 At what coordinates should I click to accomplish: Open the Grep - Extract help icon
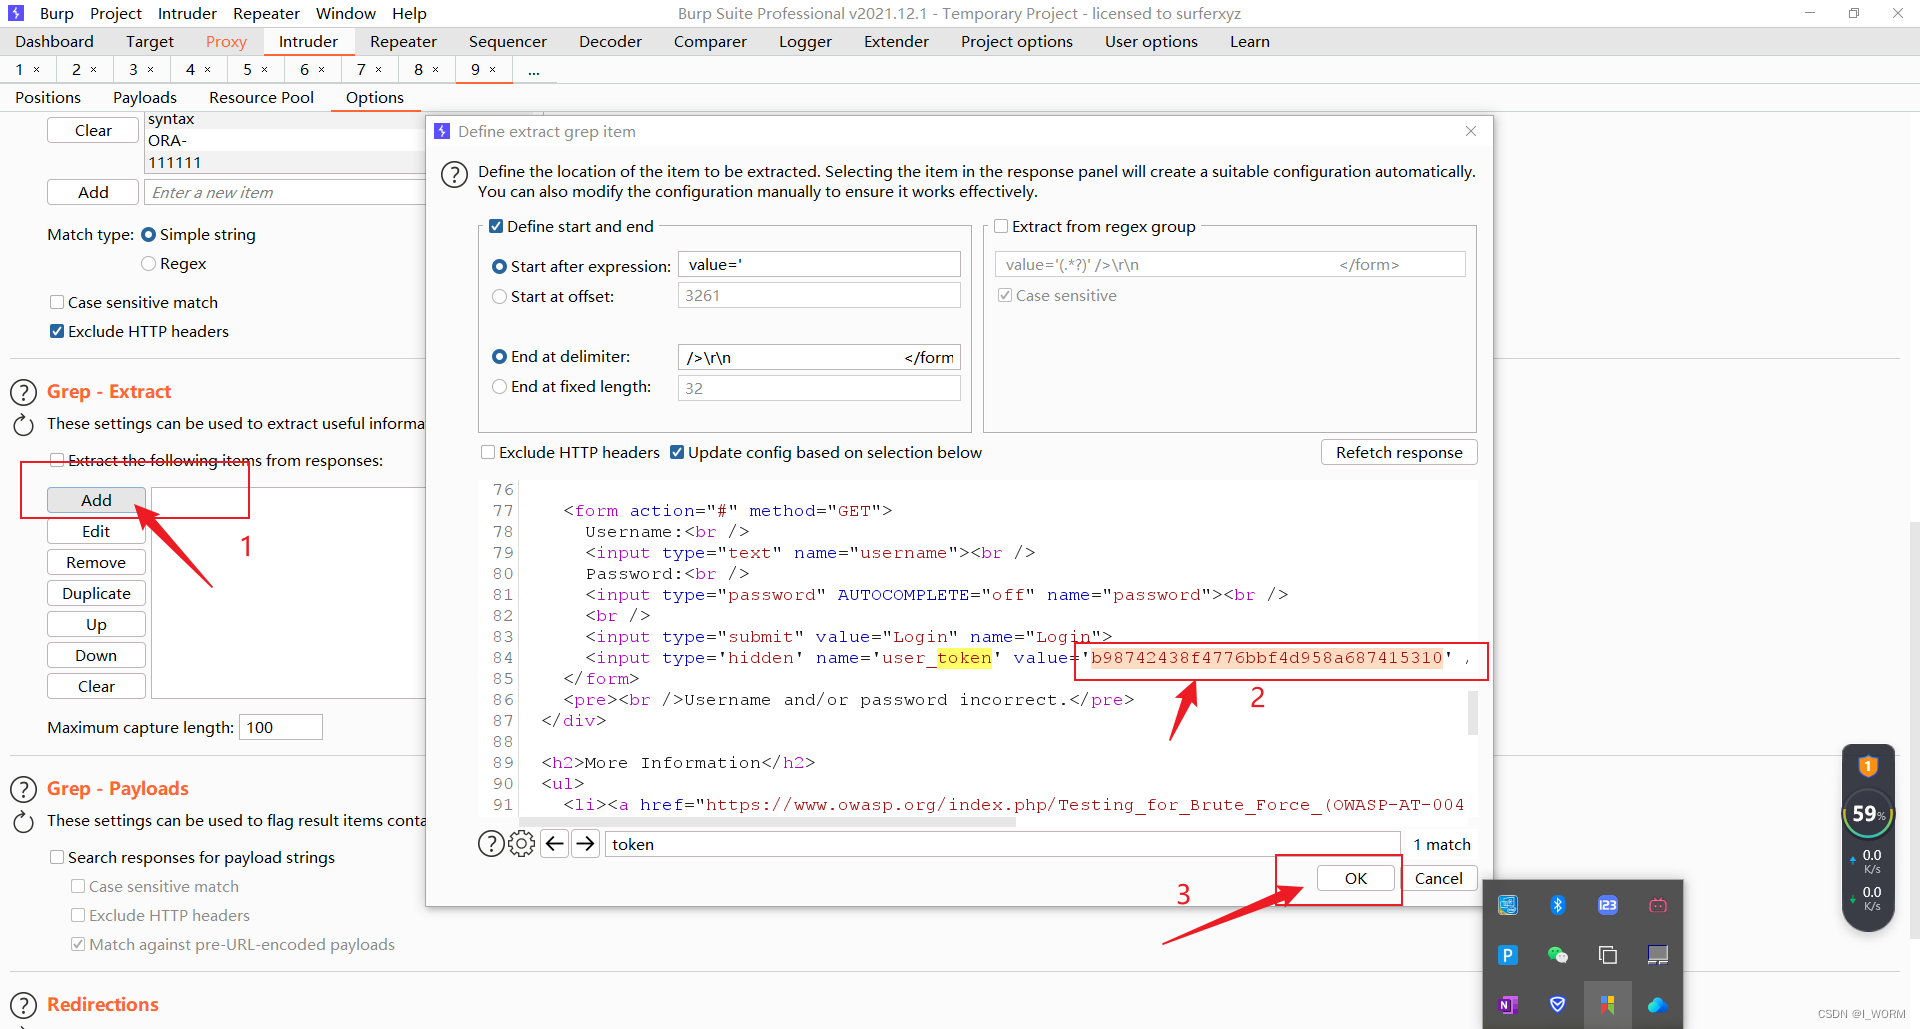(24, 392)
